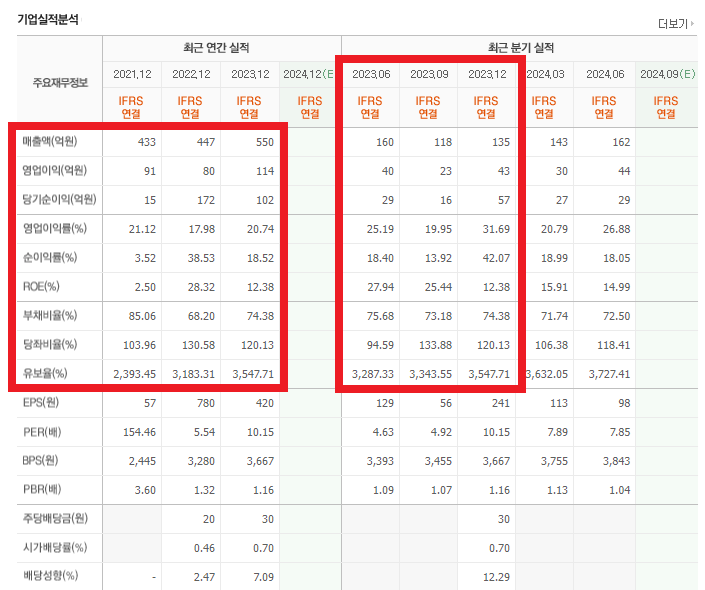Click the quarterly quick ratio 133.88
705x590 pixels.
436,345
